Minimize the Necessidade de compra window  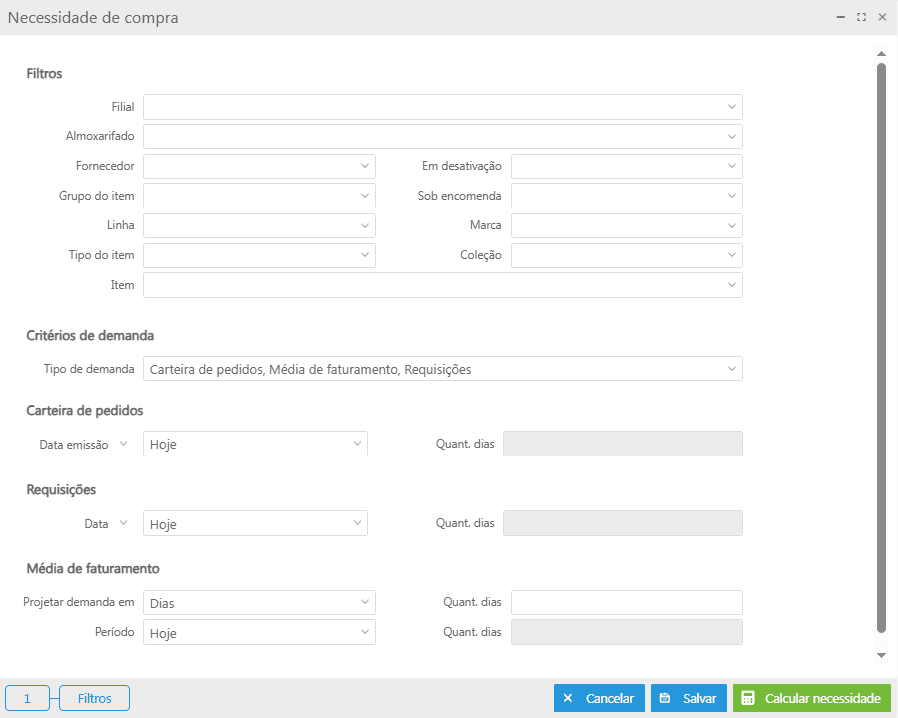(841, 17)
